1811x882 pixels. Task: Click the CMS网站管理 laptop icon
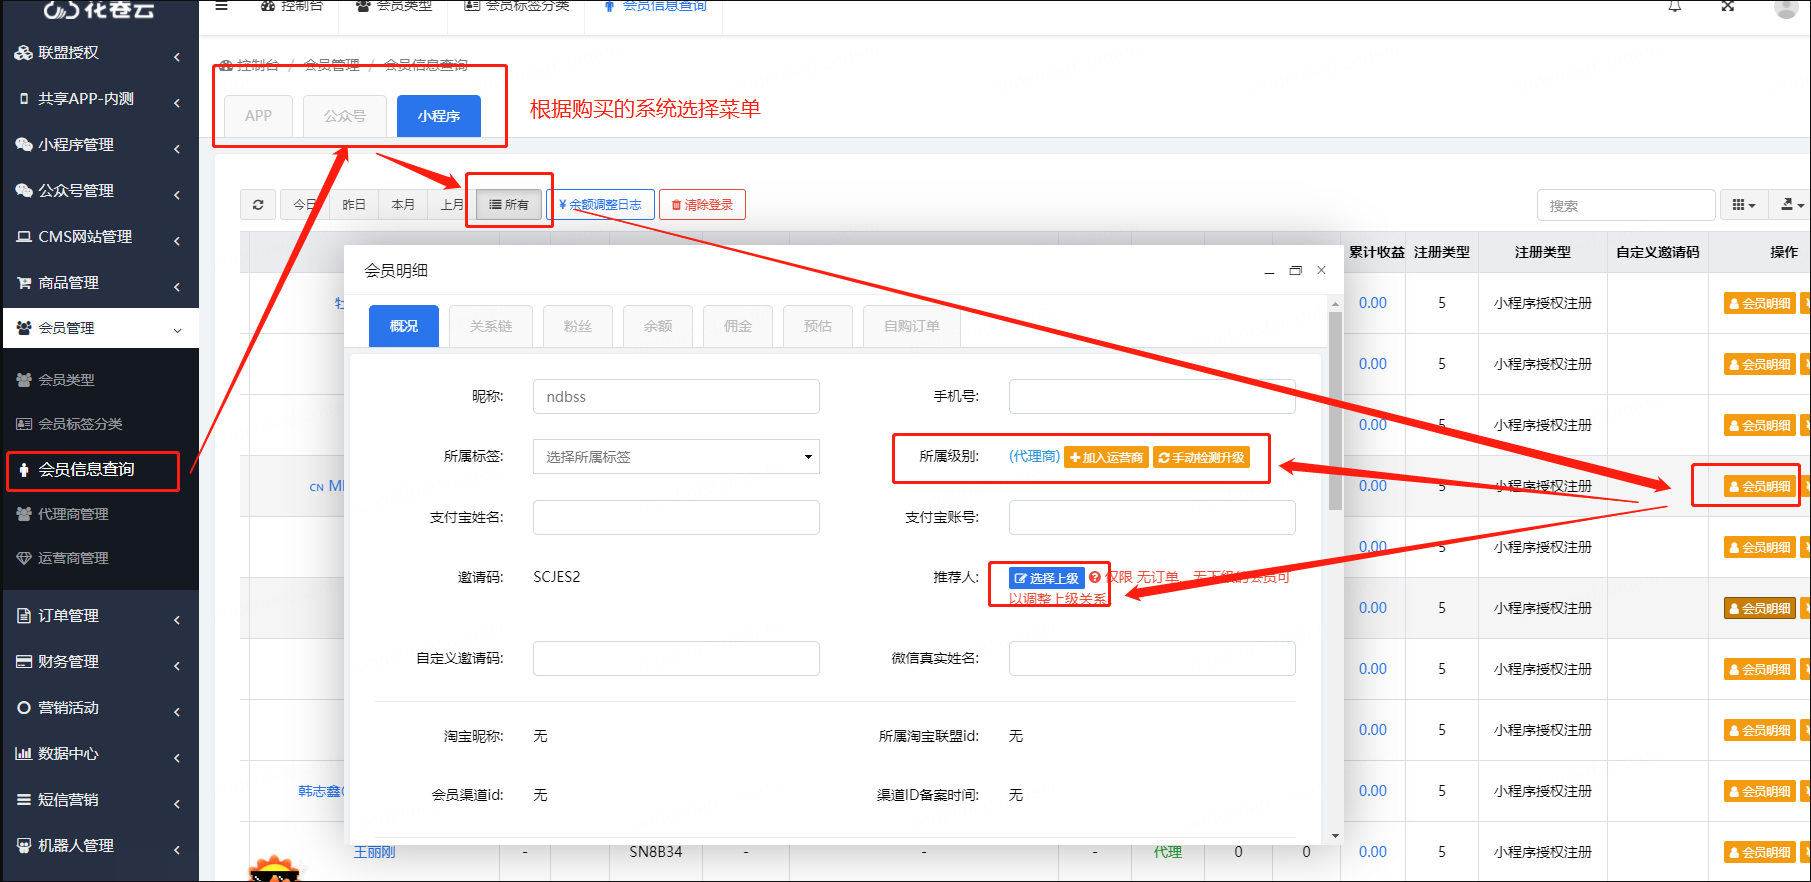tap(24, 237)
